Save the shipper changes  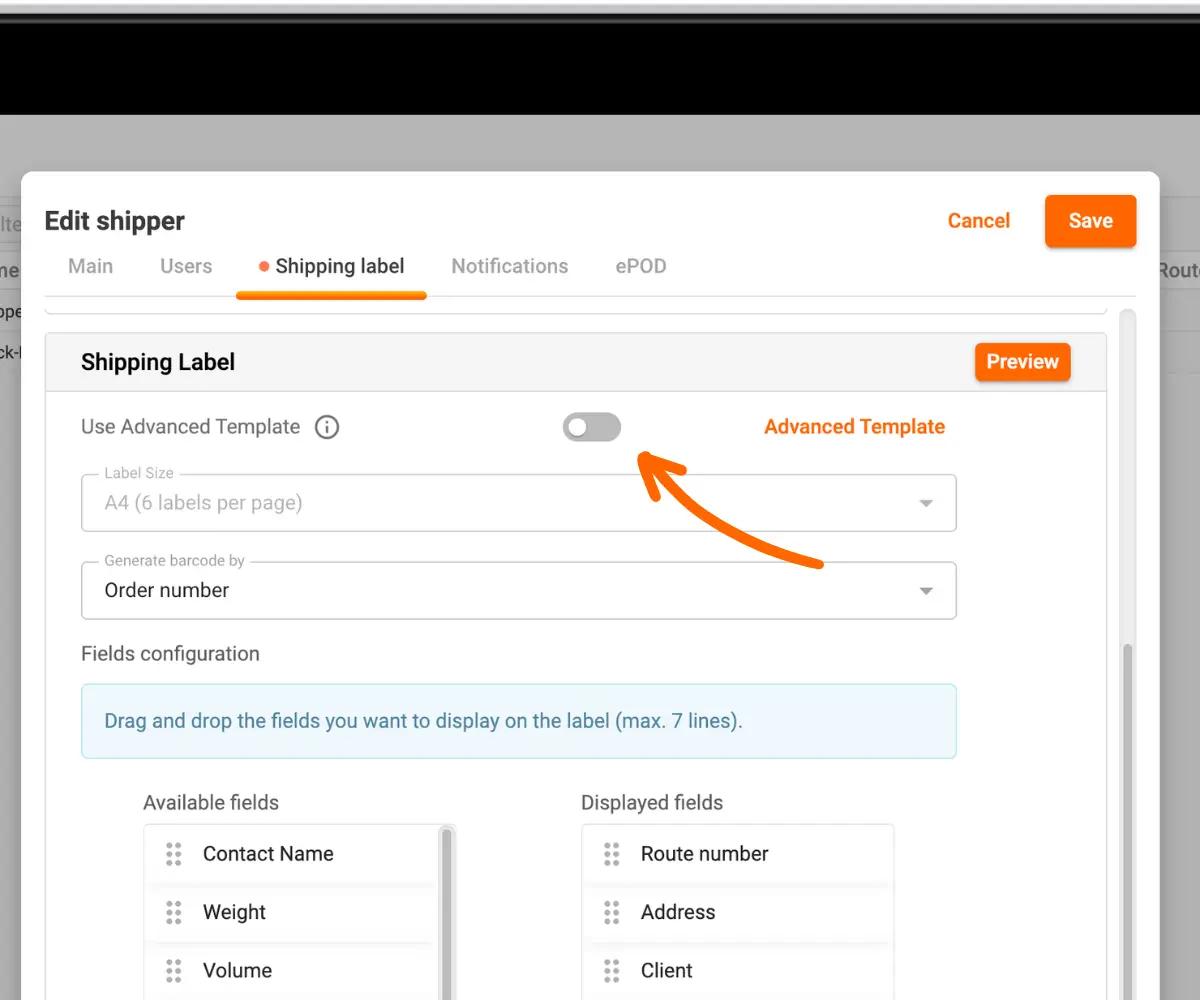pos(1090,221)
